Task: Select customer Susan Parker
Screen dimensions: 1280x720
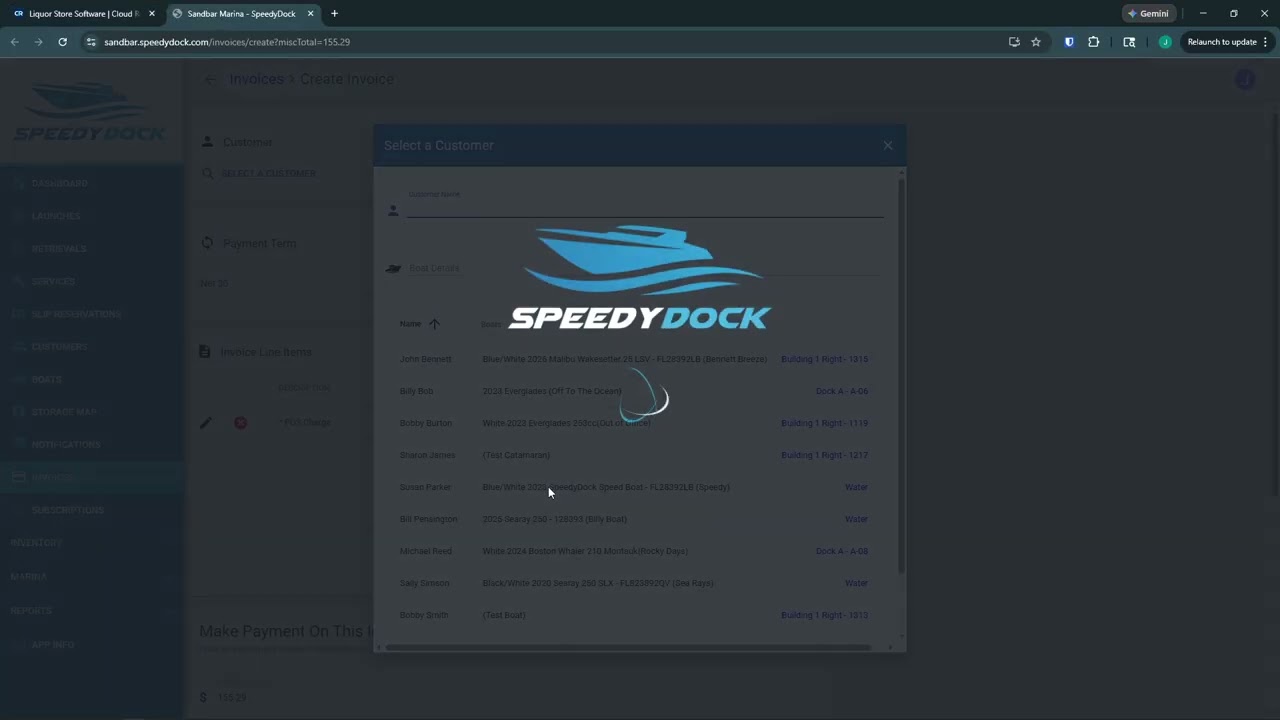Action: click(x=426, y=487)
